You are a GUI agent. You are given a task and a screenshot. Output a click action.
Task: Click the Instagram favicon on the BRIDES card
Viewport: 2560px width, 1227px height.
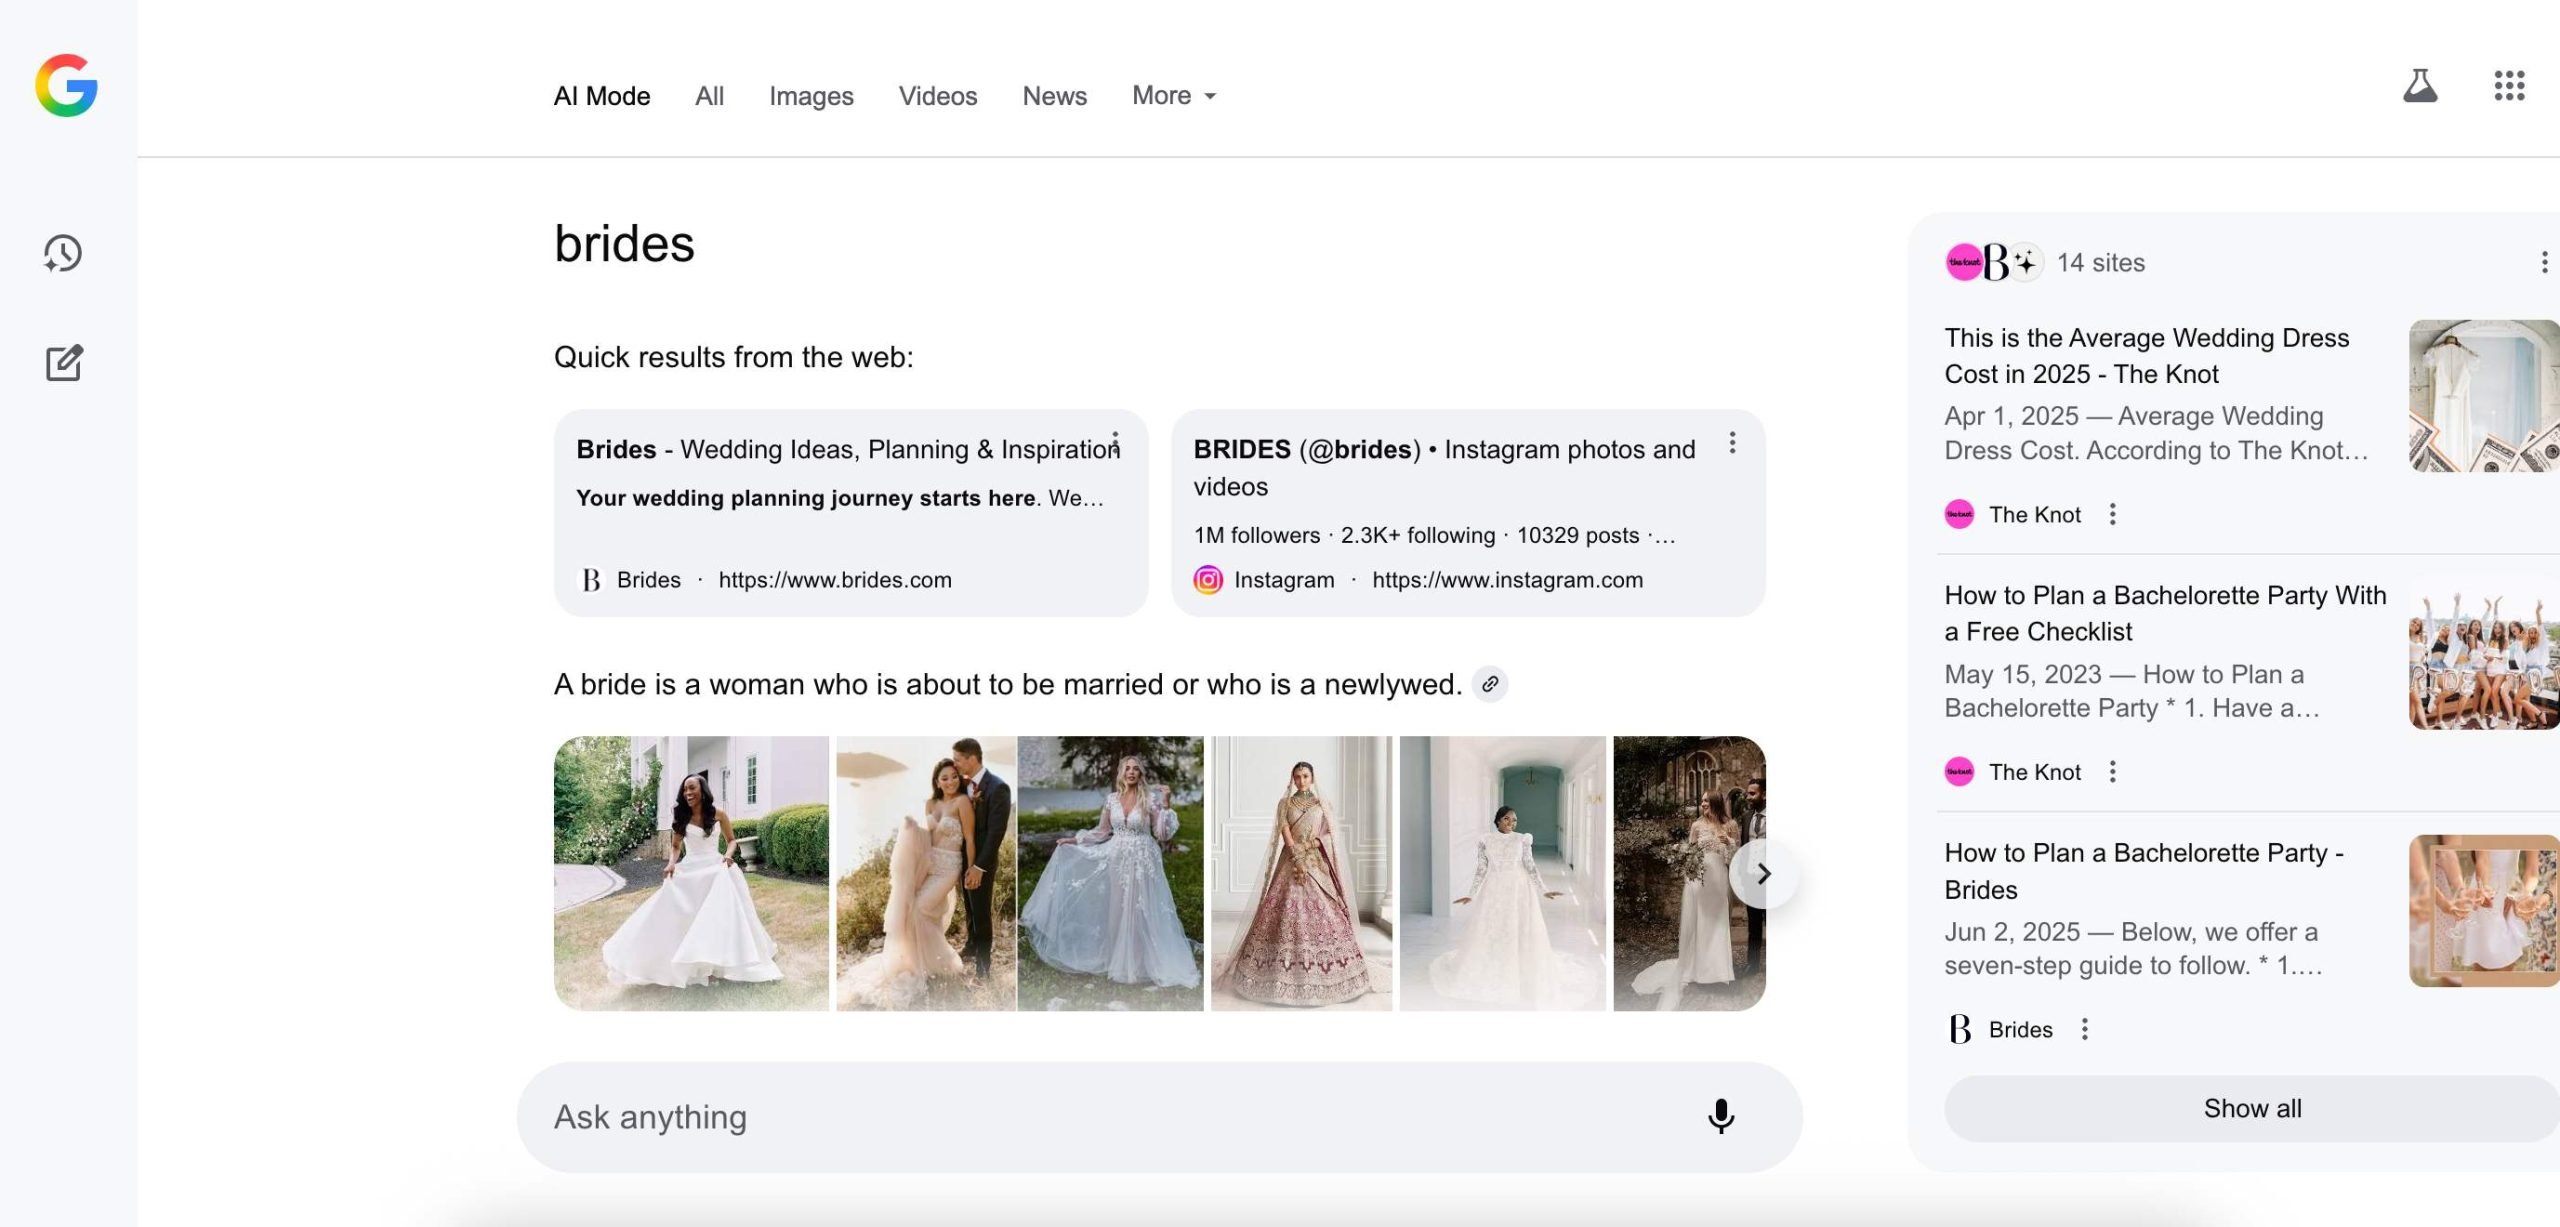[1207, 579]
